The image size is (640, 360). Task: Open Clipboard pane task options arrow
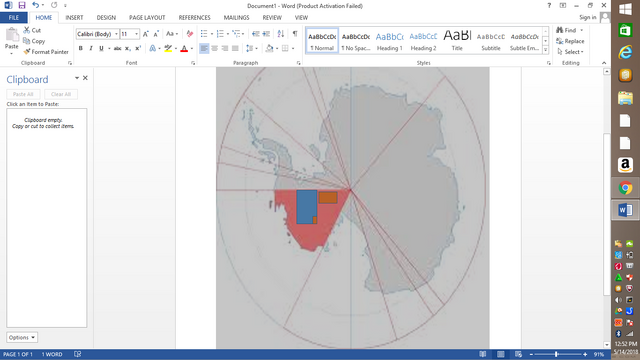[77, 78]
